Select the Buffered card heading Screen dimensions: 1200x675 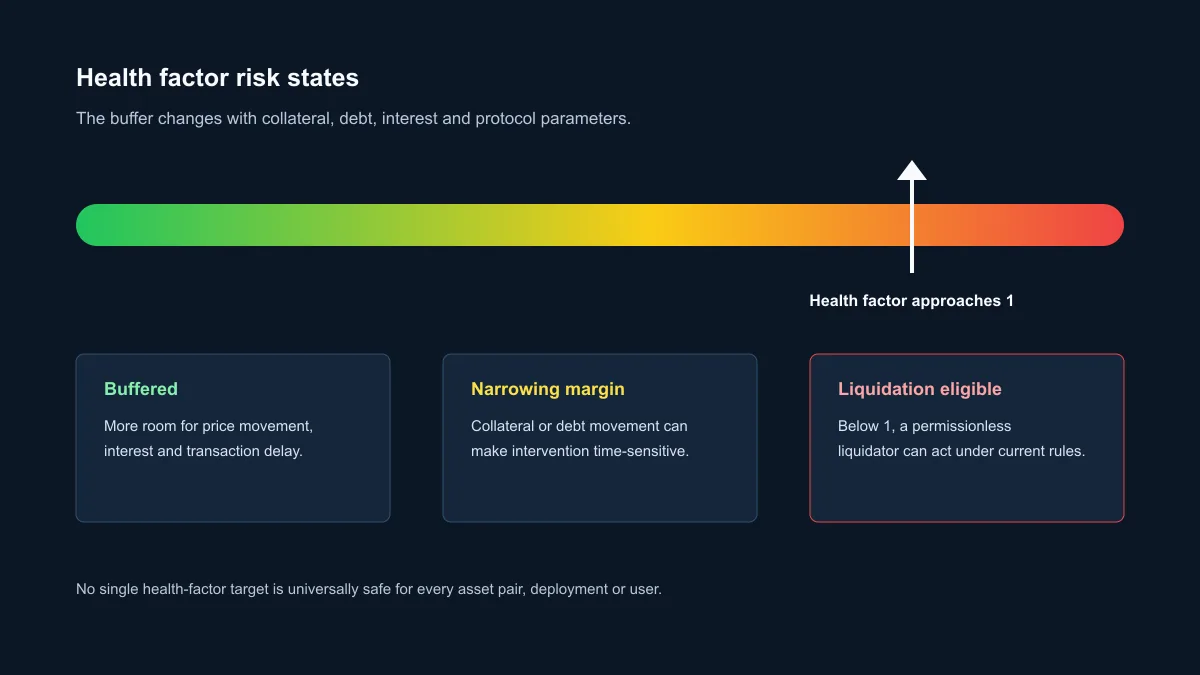tap(141, 389)
